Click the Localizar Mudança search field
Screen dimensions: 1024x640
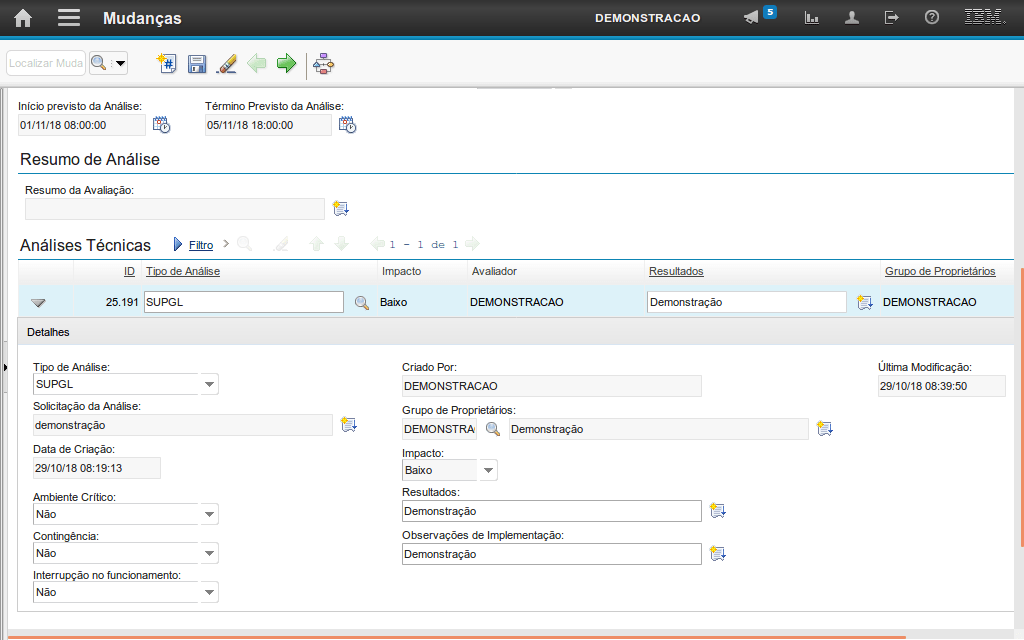[x=46, y=63]
